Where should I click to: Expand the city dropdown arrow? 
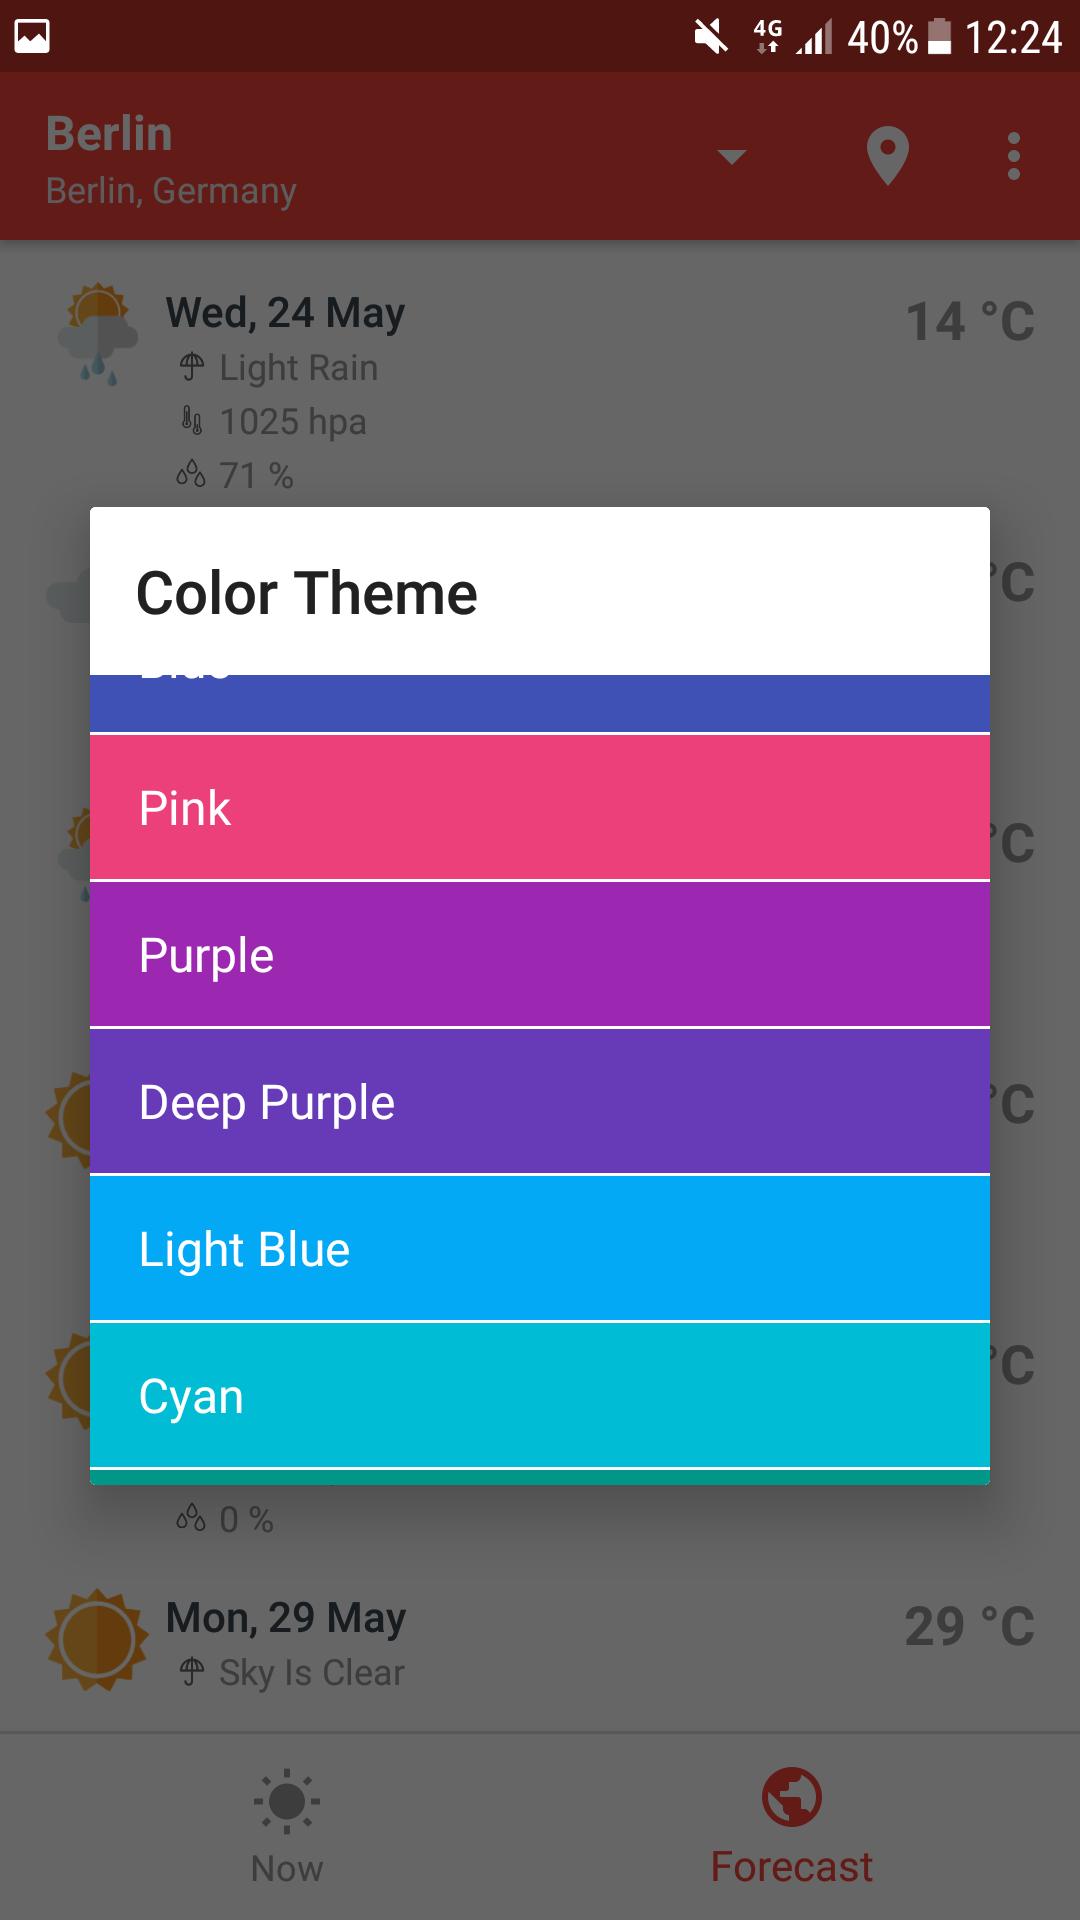(x=732, y=157)
